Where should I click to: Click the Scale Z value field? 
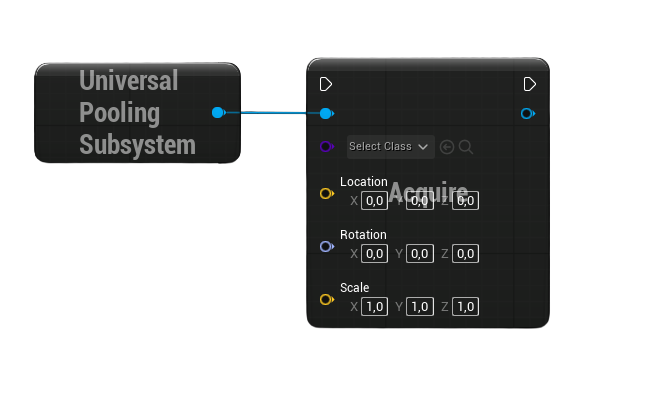point(466,307)
